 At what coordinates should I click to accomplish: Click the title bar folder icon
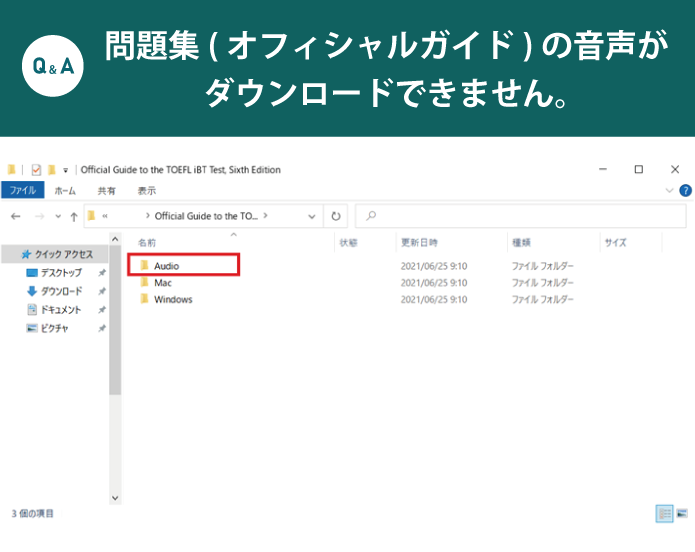pos(12,169)
